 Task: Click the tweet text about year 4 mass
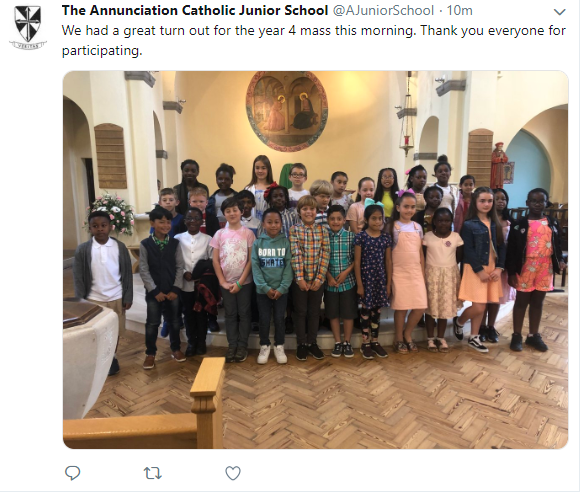click(314, 40)
